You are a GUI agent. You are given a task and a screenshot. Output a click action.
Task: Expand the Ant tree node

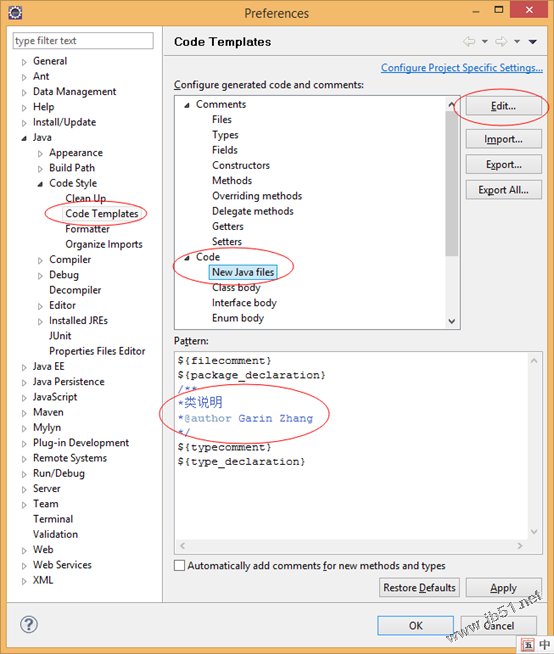click(24, 77)
